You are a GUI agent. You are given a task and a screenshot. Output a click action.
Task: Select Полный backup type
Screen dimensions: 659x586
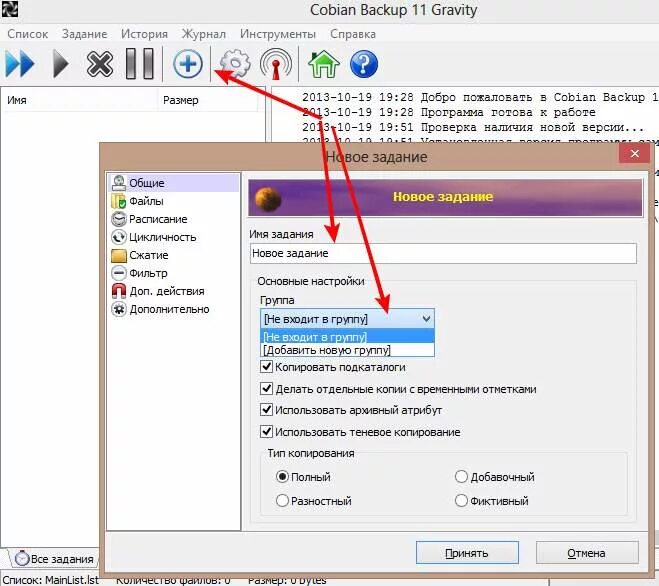pyautogui.click(x=282, y=477)
